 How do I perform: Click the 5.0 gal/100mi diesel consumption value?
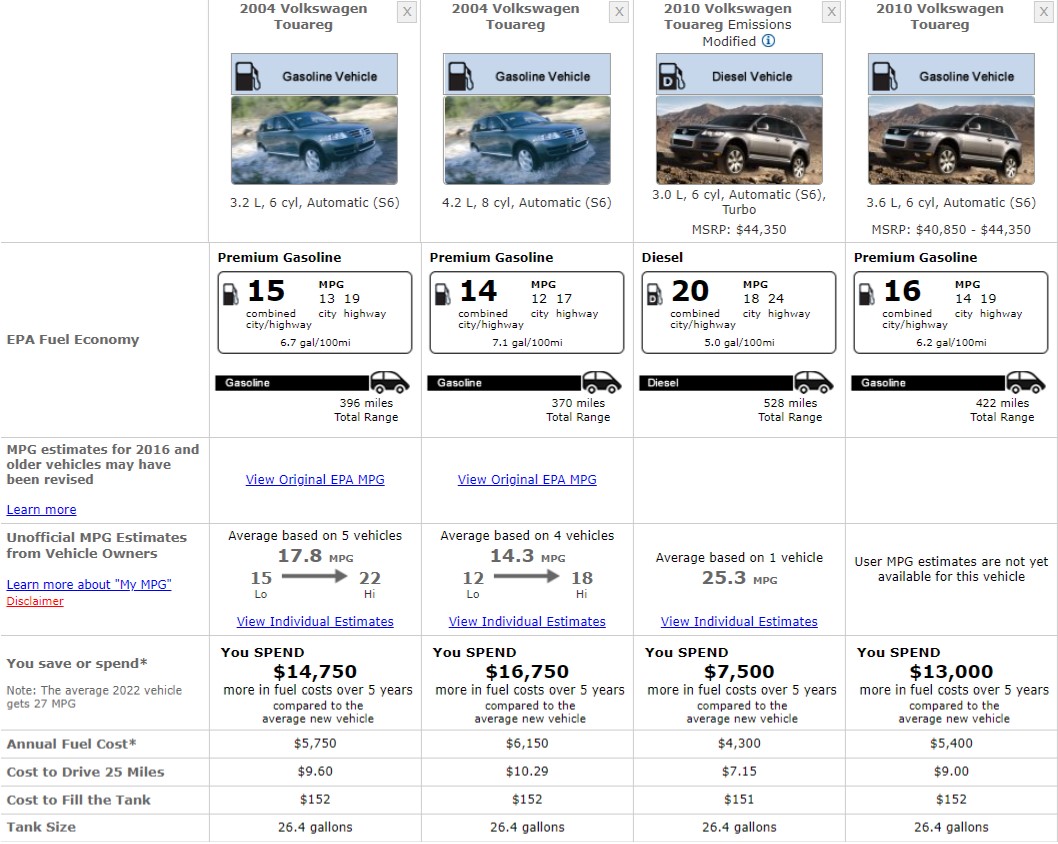(740, 343)
